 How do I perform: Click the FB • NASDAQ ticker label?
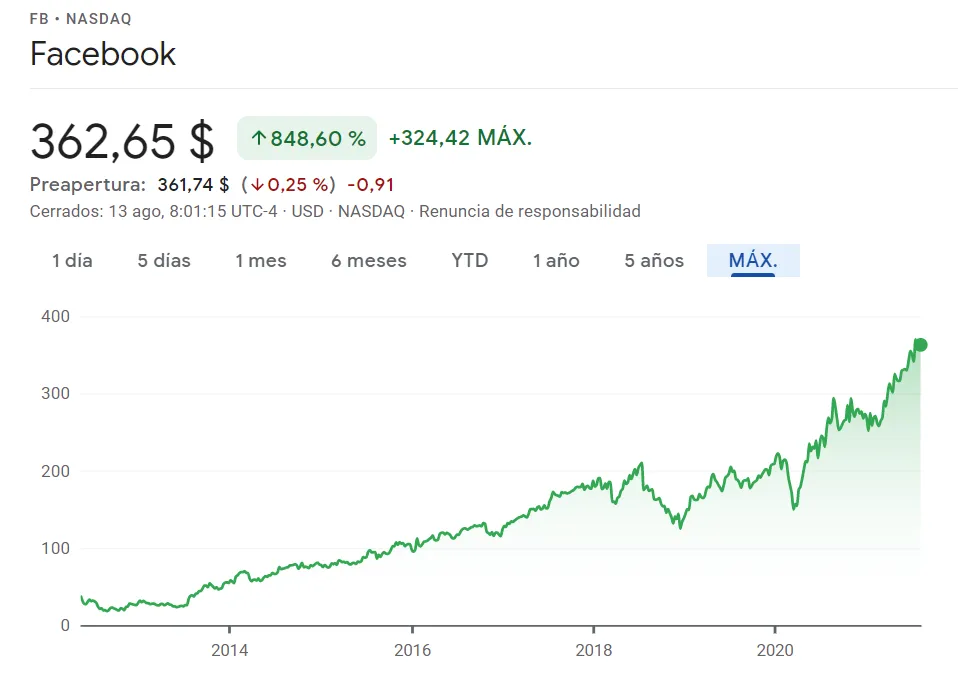81,19
